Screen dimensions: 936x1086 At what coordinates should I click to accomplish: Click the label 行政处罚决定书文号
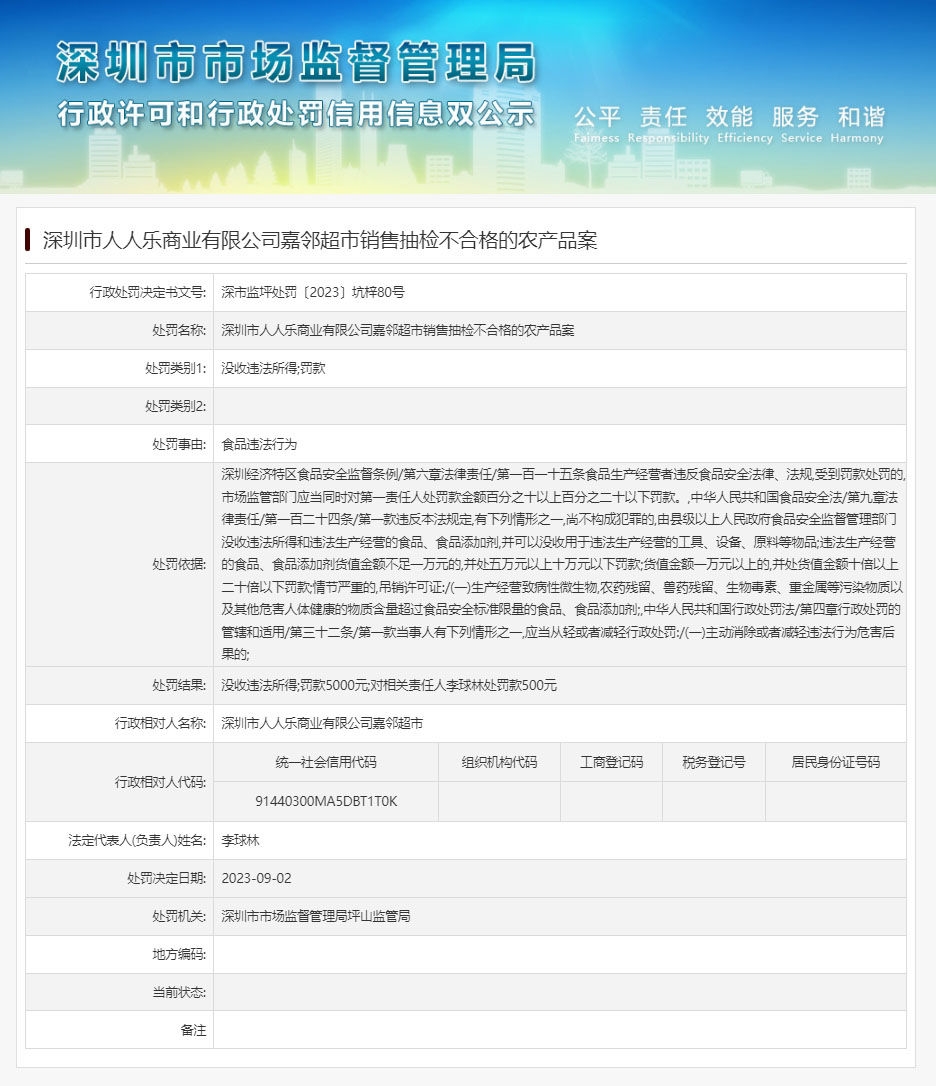coord(148,292)
